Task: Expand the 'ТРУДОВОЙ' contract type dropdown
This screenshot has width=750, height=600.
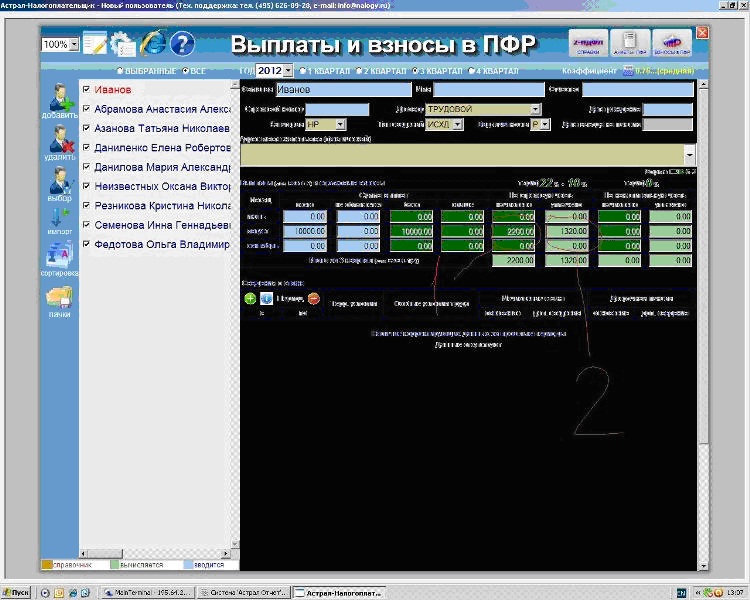Action: [x=535, y=109]
